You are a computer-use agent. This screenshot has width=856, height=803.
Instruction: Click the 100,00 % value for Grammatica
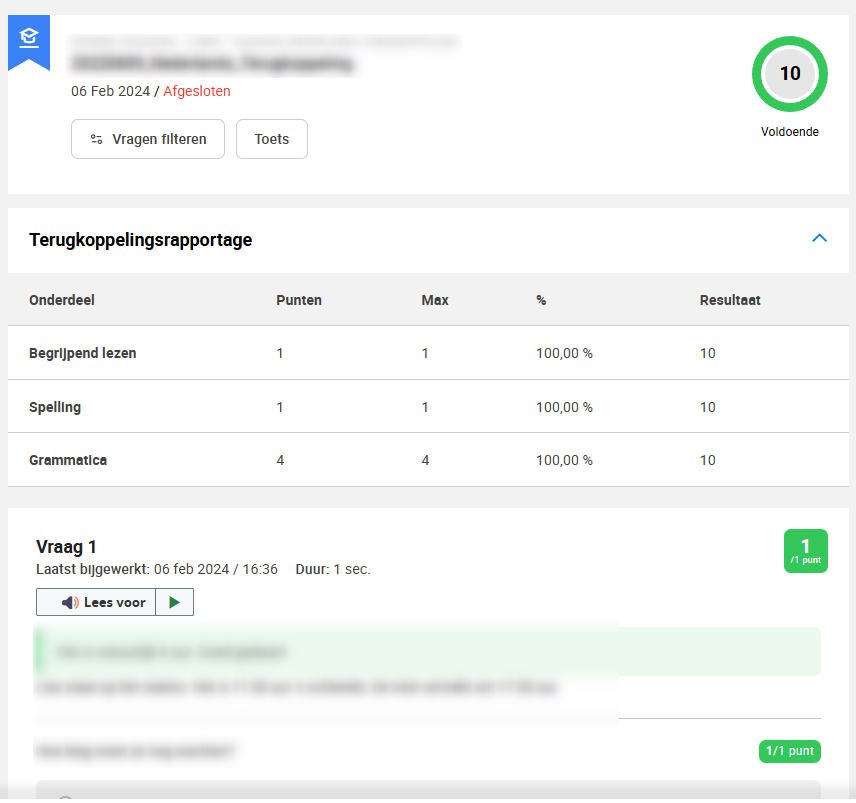pos(564,460)
